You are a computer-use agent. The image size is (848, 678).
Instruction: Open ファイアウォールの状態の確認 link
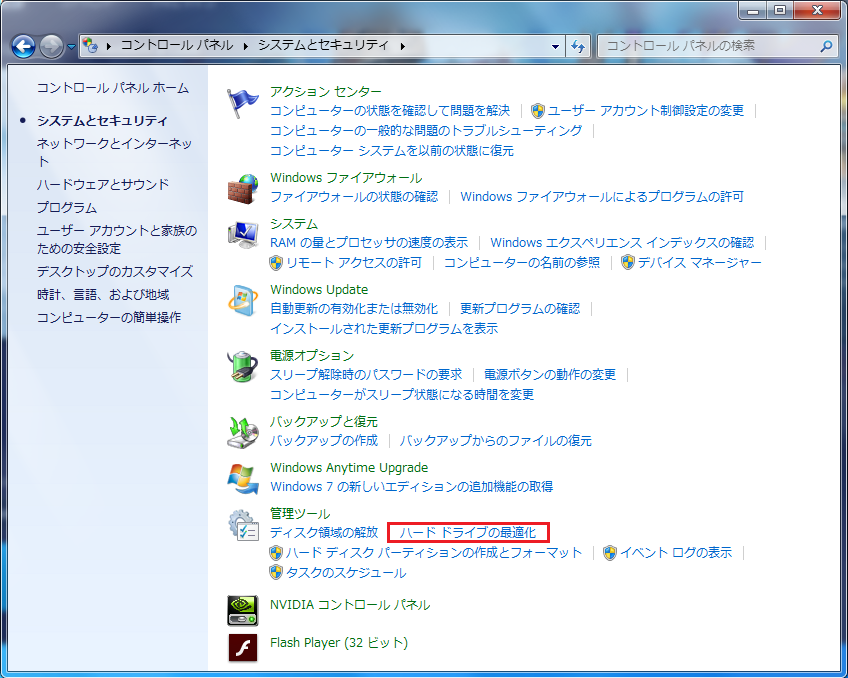[354, 197]
